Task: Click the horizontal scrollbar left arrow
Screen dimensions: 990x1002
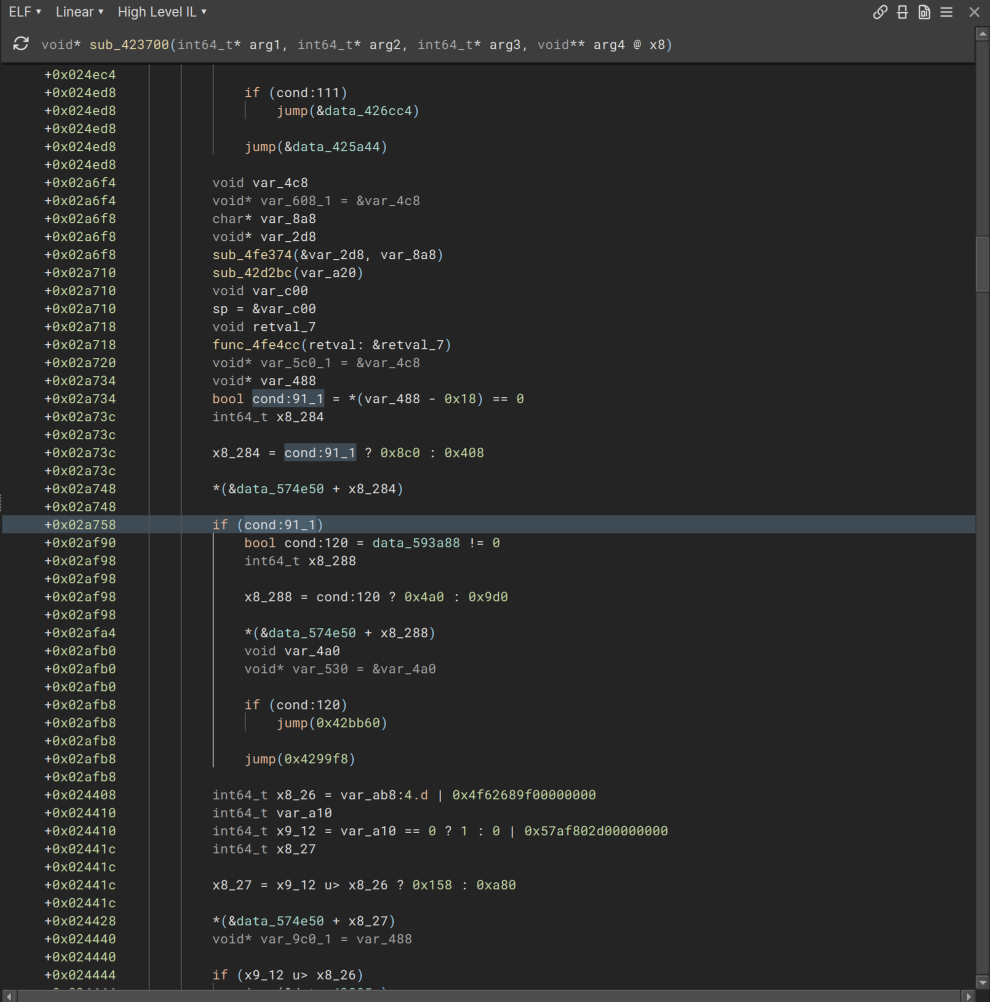Action: 7,996
